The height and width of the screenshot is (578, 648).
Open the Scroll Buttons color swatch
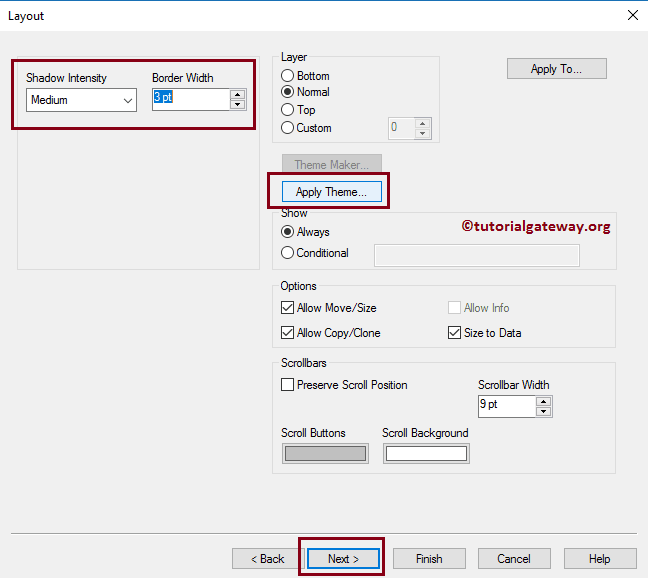pyautogui.click(x=325, y=454)
